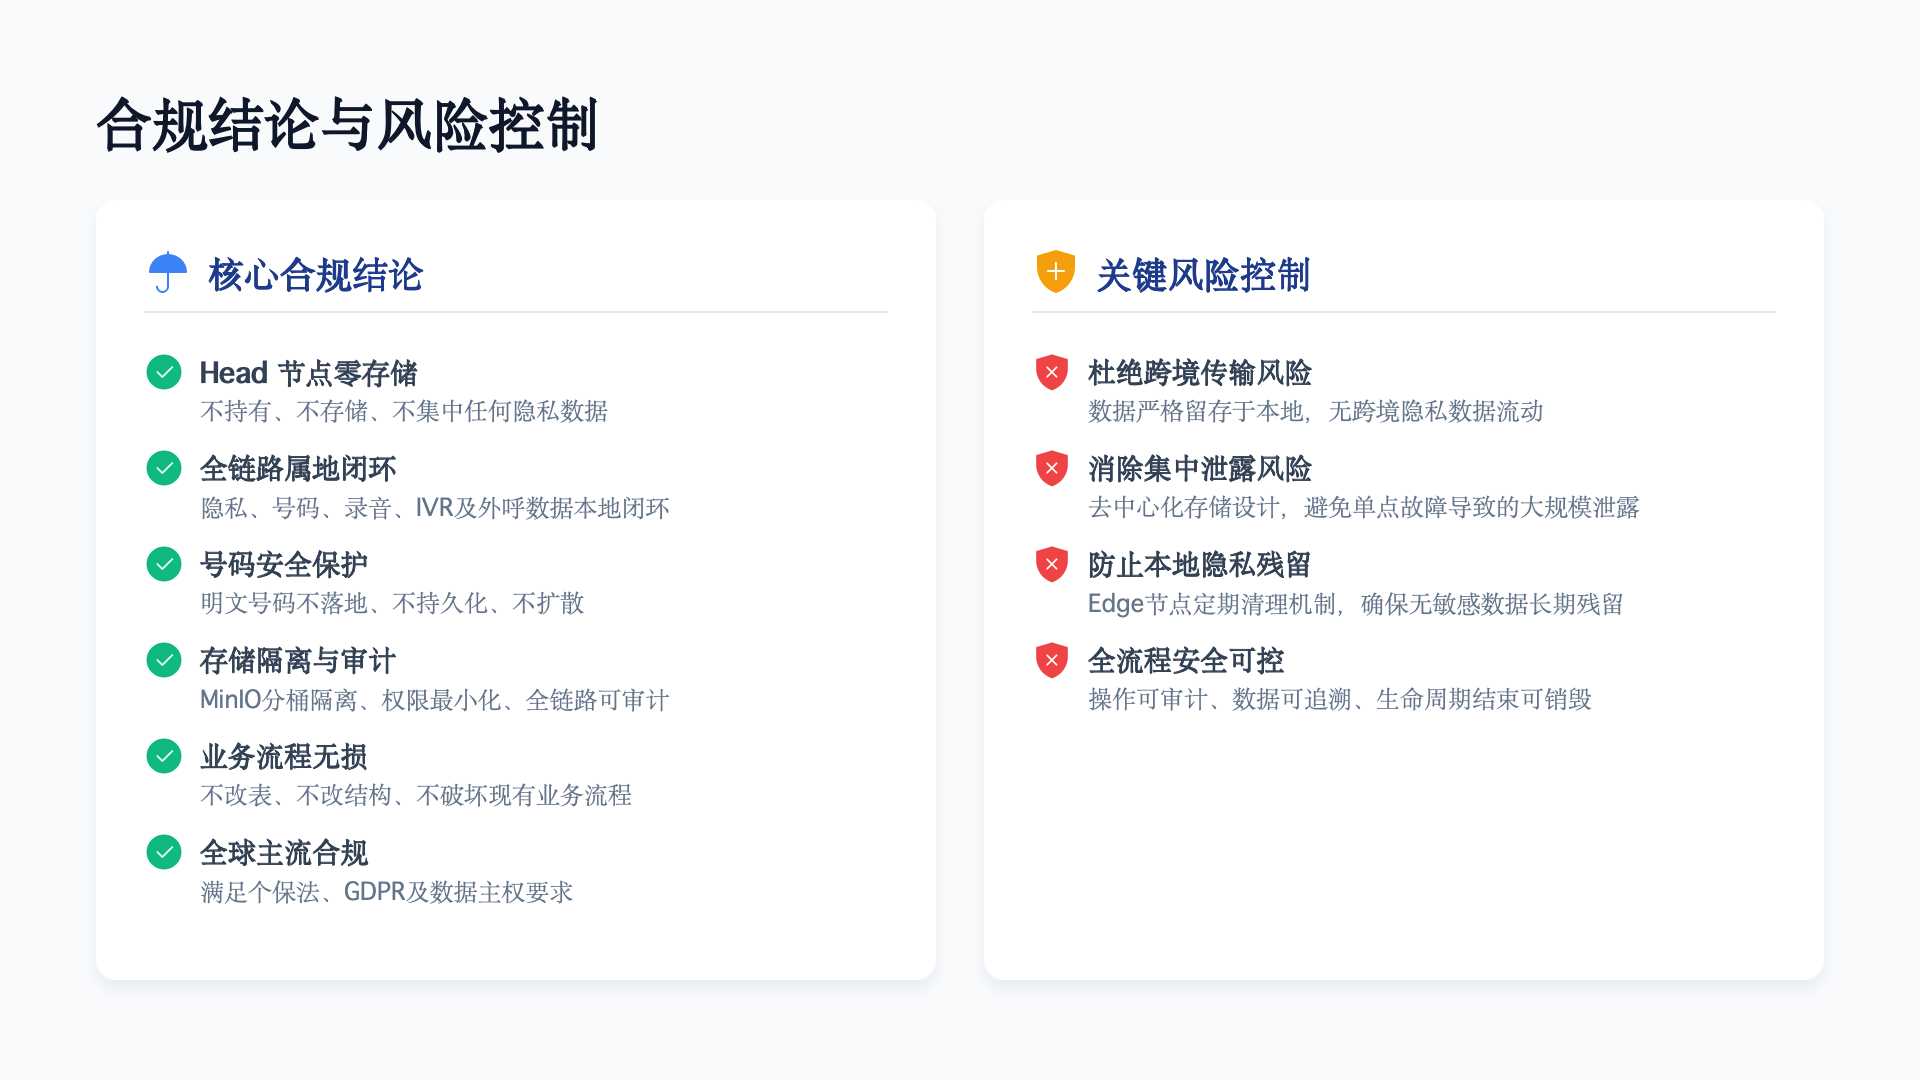The width and height of the screenshot is (1920, 1080).
Task: Click the green check icon next to Head 节点零存储
Action: point(164,372)
